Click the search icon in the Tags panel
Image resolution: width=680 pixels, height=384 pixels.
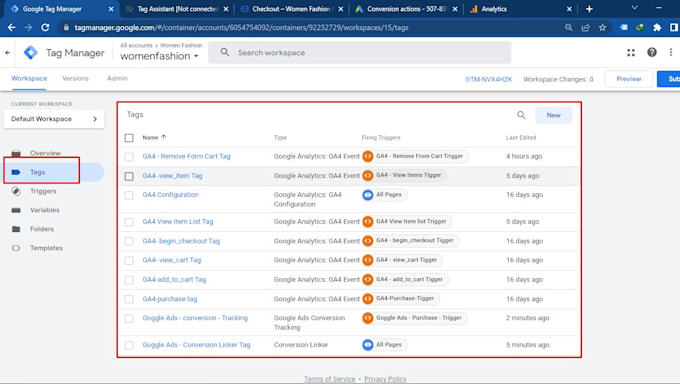tap(521, 115)
